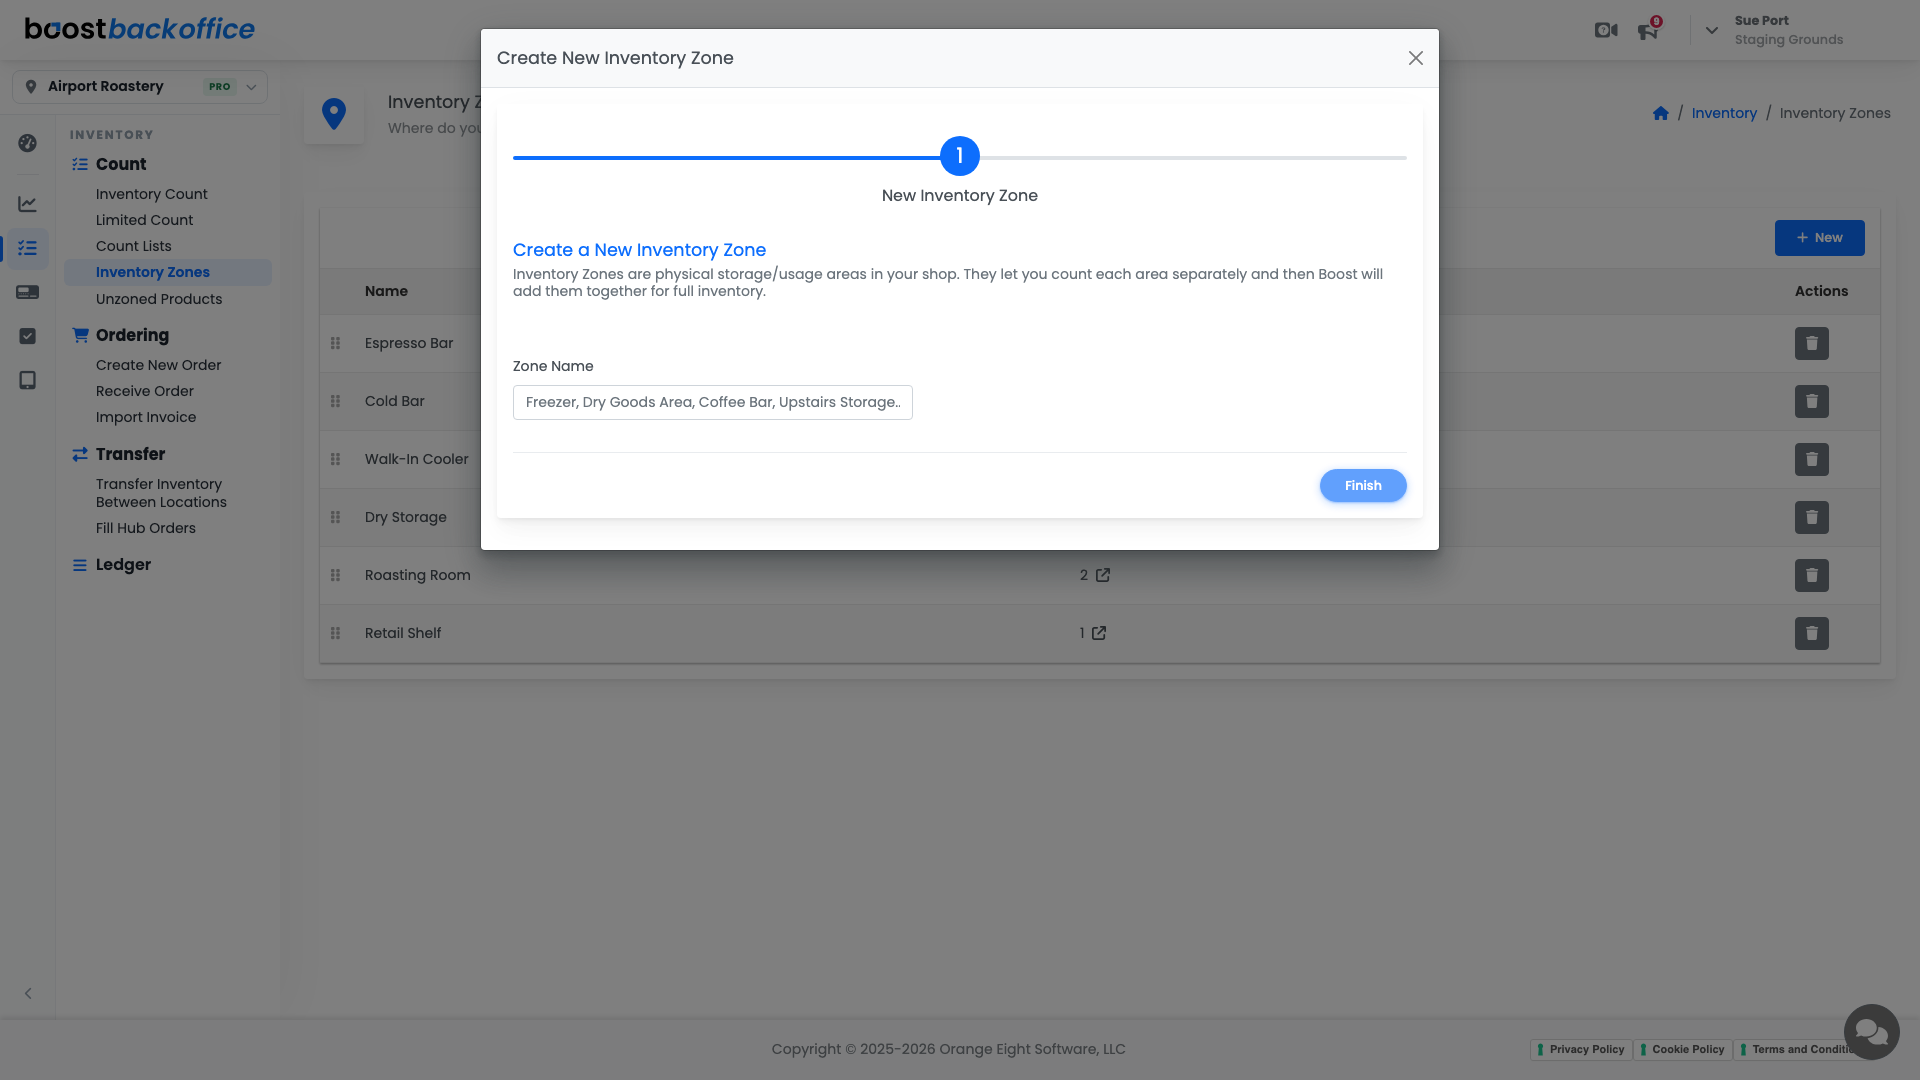Open the announcements megaphone icon
The image size is (1920, 1080).
click(x=1648, y=31)
